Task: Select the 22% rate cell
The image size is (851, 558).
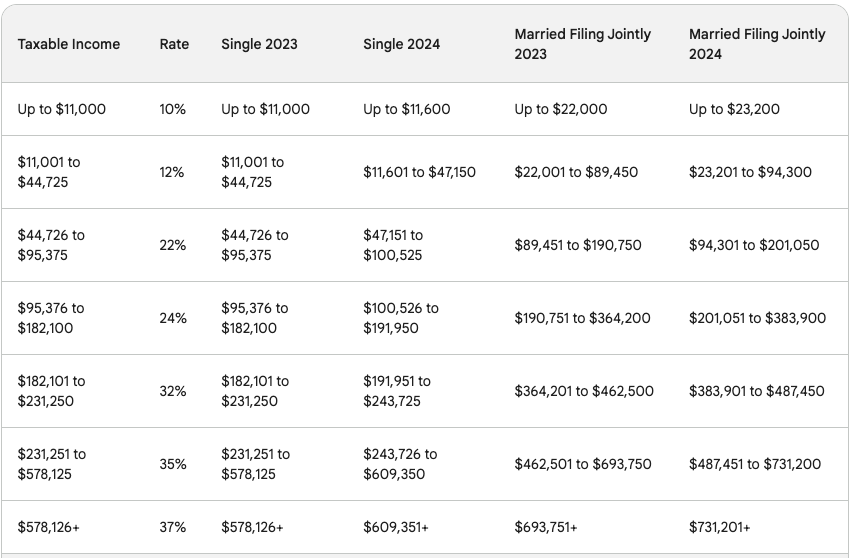Action: tap(173, 245)
